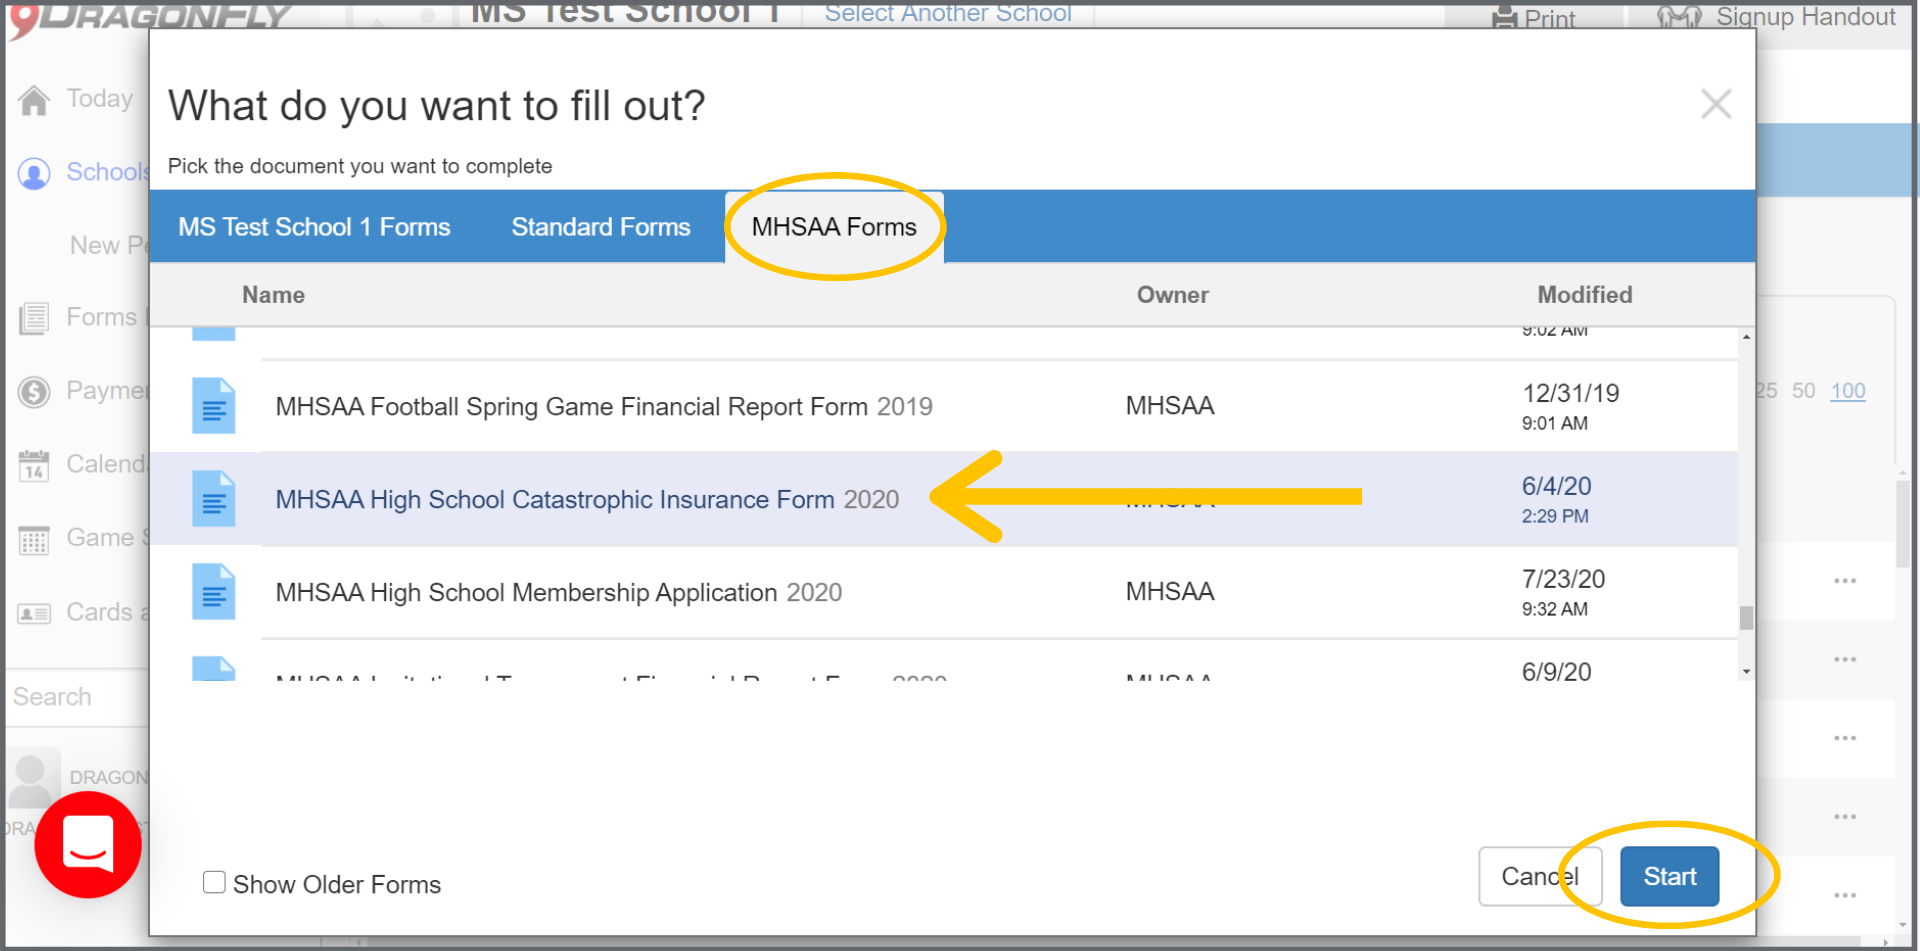Click the Forms sidebar icon
Viewport: 1920px width, 951px height.
pyautogui.click(x=34, y=318)
